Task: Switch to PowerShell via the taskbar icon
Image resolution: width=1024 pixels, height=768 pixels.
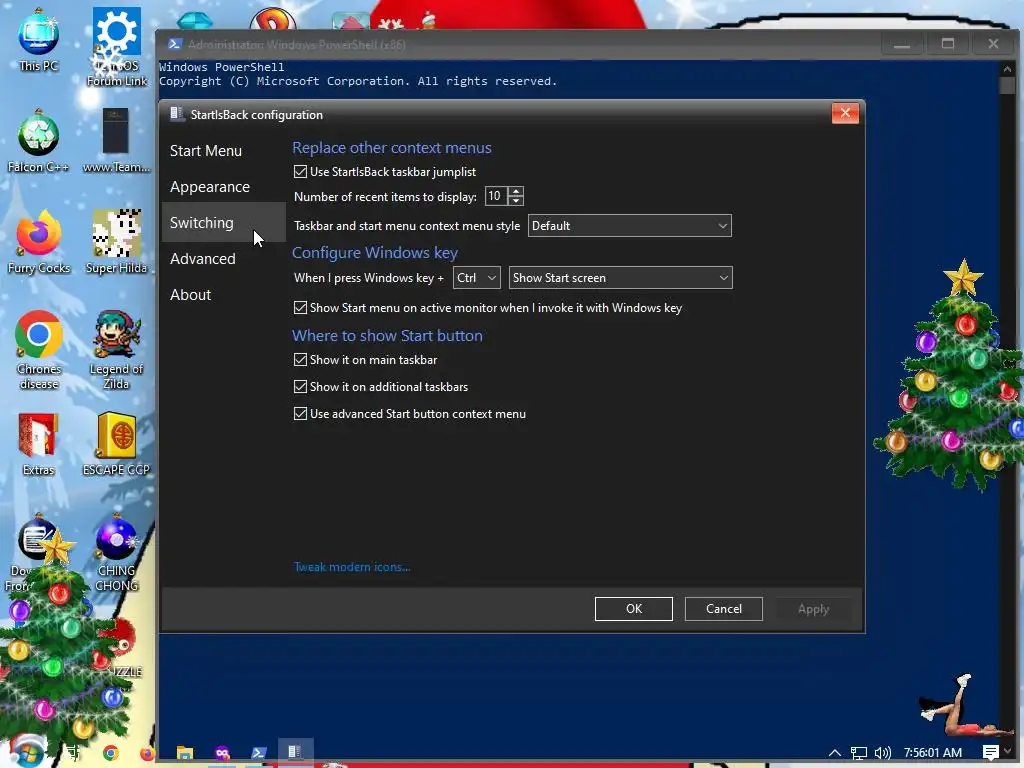Action: pos(259,753)
